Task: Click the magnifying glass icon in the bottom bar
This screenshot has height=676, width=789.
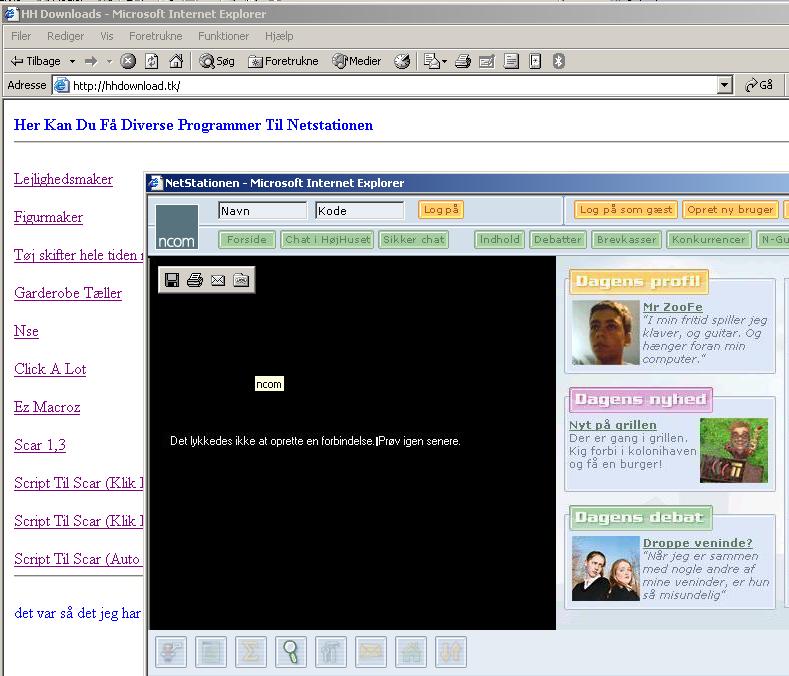Action: pyautogui.click(x=291, y=652)
